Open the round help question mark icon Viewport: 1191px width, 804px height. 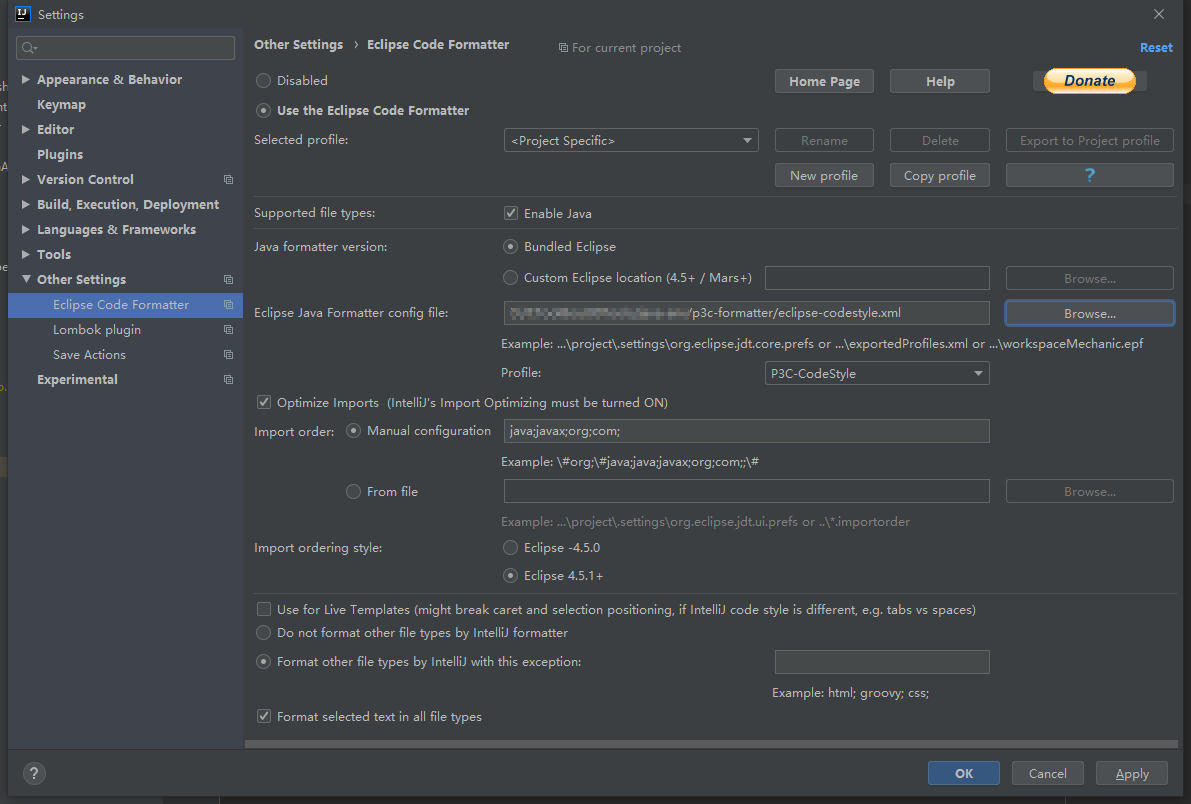click(34, 774)
